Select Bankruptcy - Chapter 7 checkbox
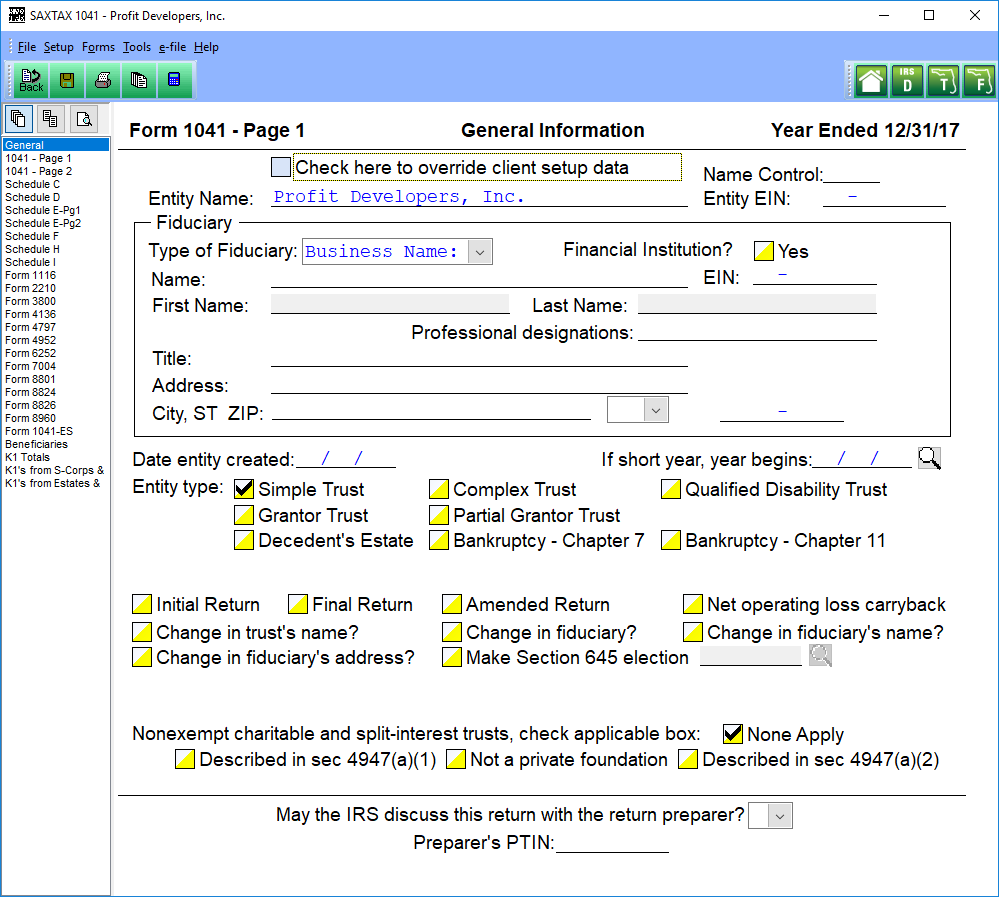 click(439, 540)
